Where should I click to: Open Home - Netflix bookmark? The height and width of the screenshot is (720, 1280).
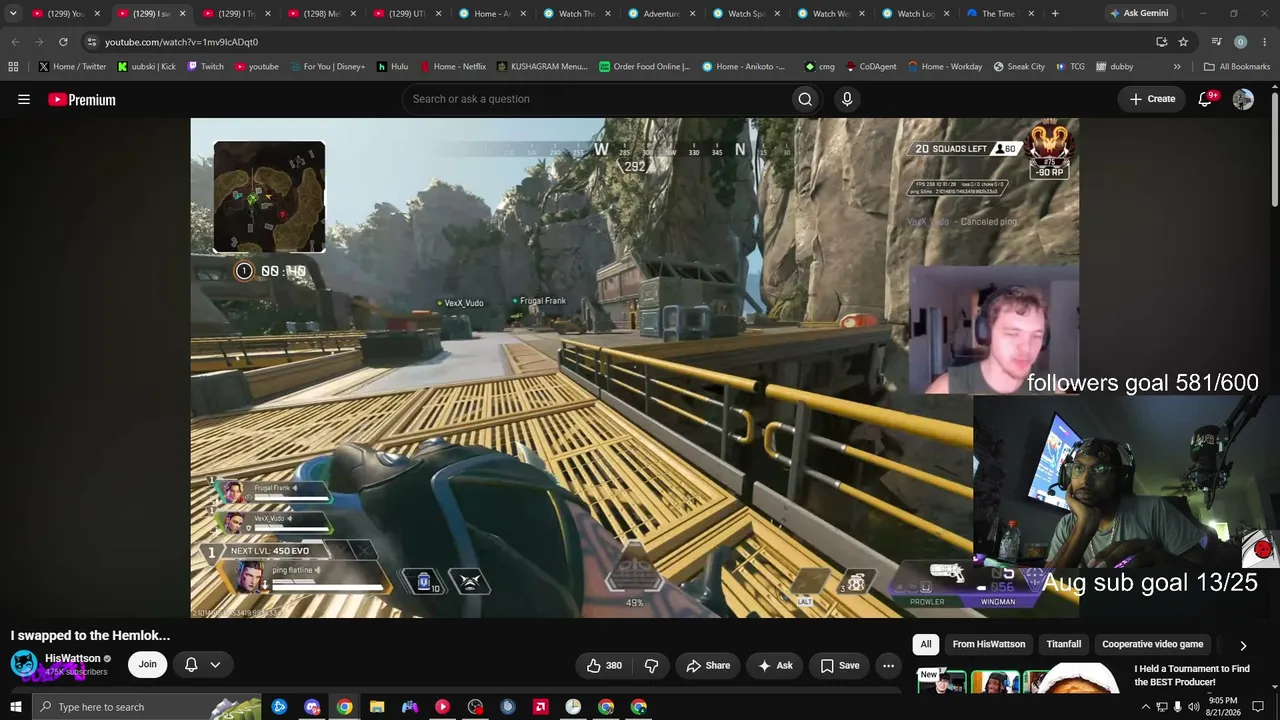tap(452, 67)
